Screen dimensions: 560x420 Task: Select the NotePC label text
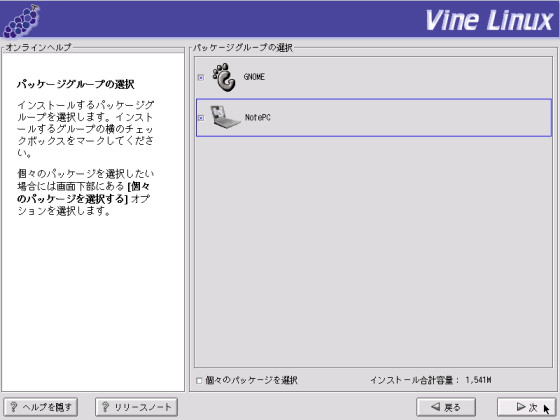(x=258, y=117)
